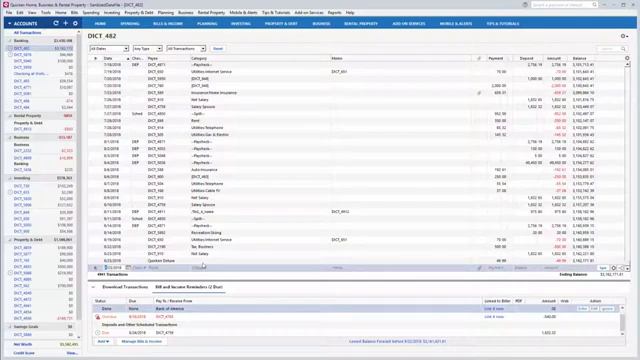Switch to the SPENDING tab
This screenshot has height=360, width=640.
pyautogui.click(x=130, y=24)
